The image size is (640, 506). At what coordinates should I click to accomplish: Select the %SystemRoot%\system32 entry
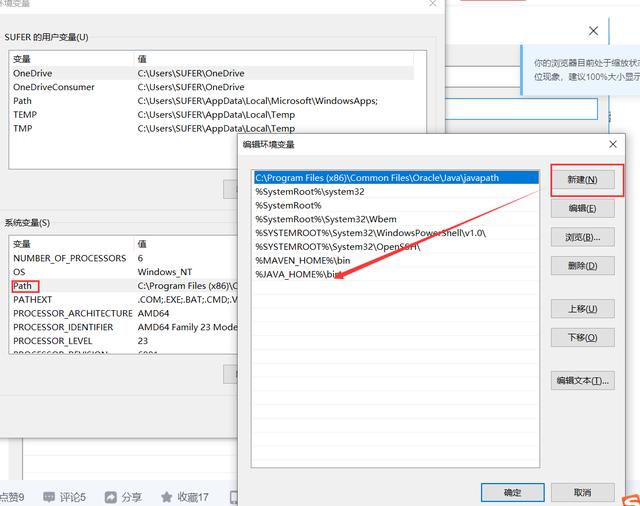396,192
